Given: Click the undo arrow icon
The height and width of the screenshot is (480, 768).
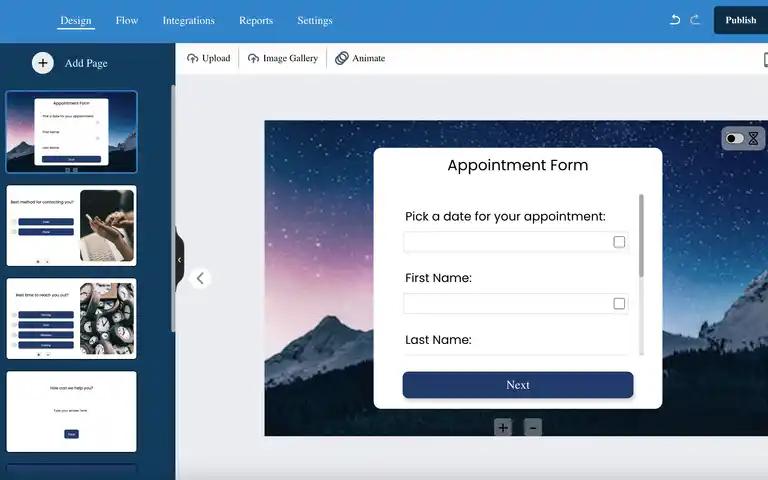Looking at the screenshot, I should point(675,20).
